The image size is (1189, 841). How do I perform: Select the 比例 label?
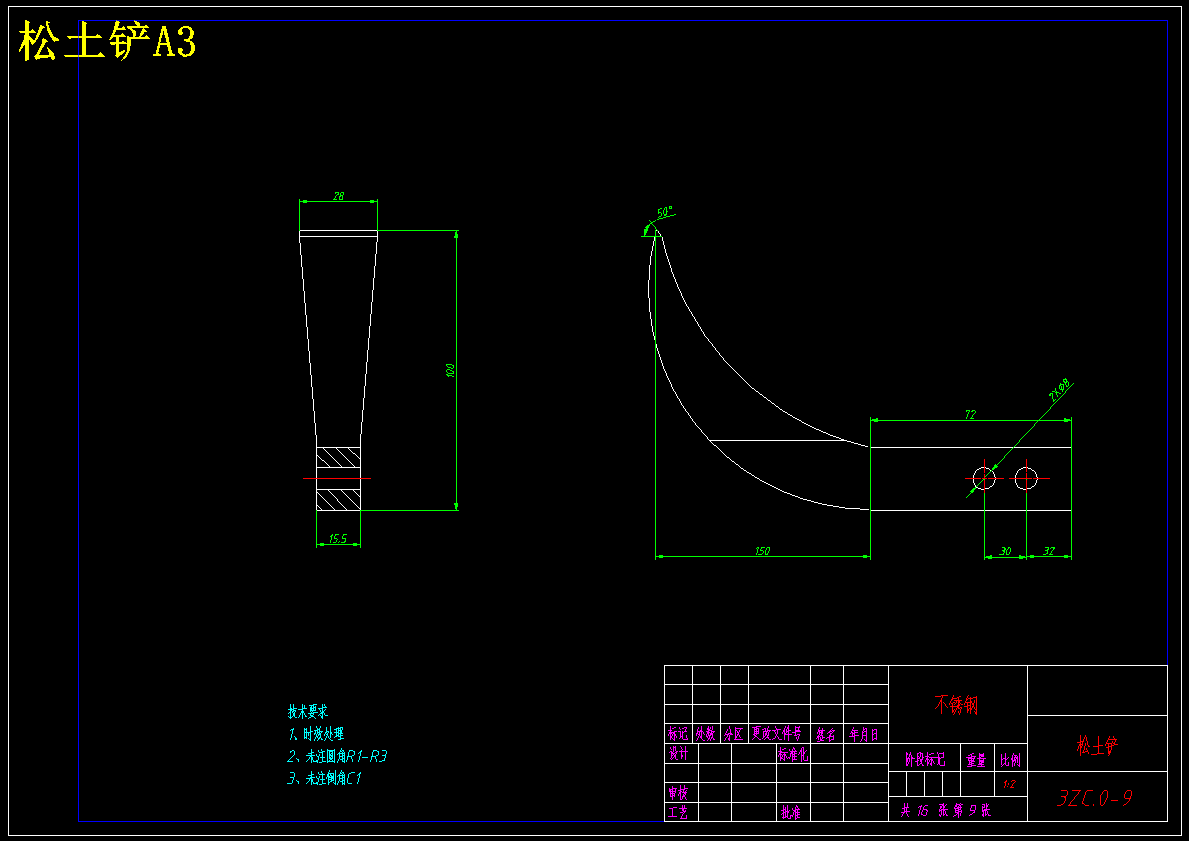pos(1010,759)
